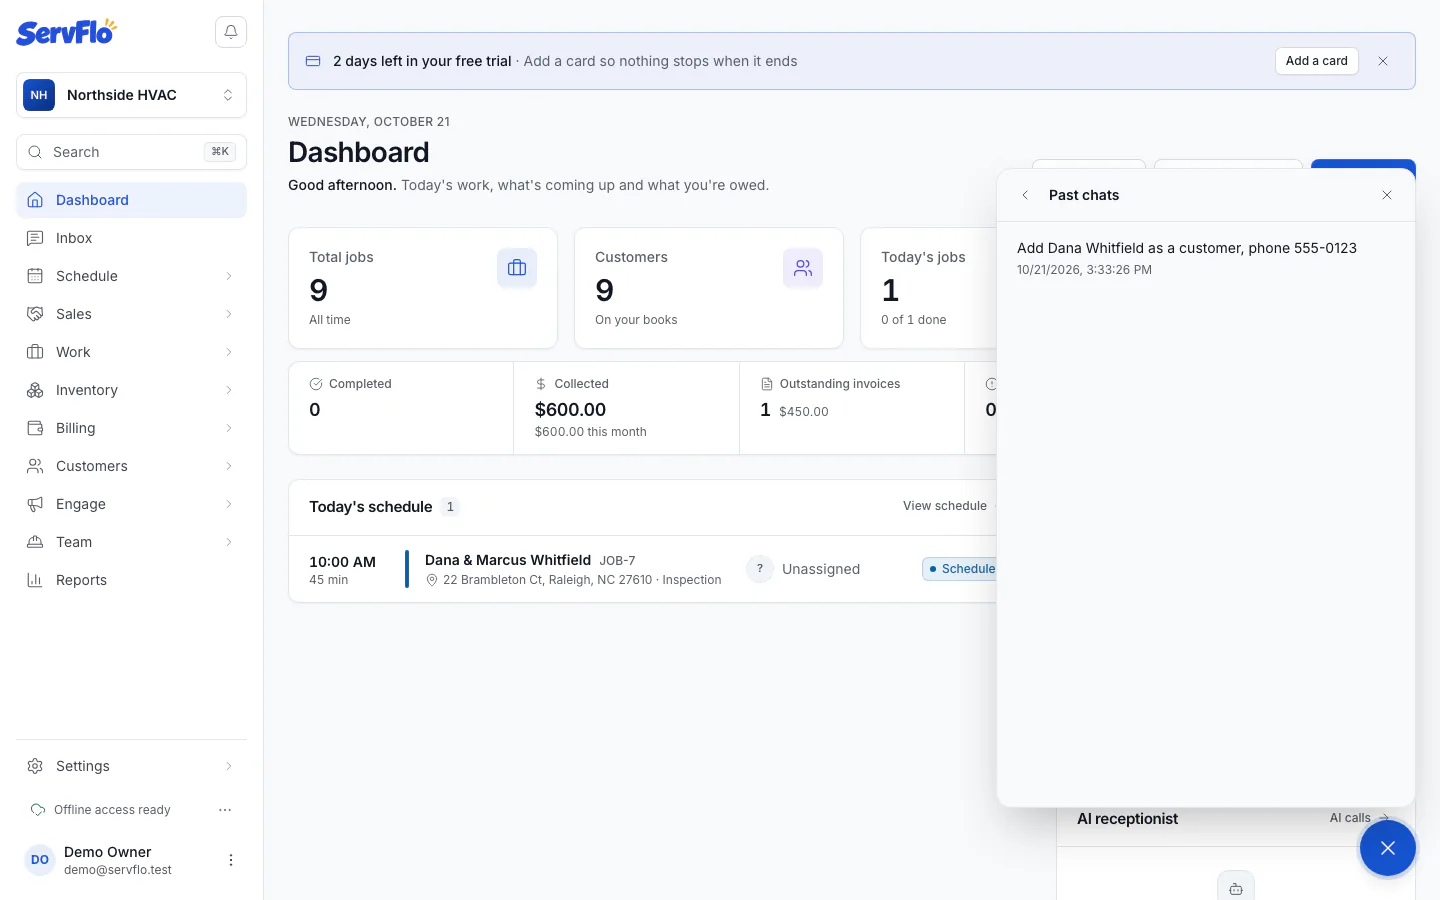
Task: Expand the Schedule sidebar section
Action: pyautogui.click(x=131, y=276)
